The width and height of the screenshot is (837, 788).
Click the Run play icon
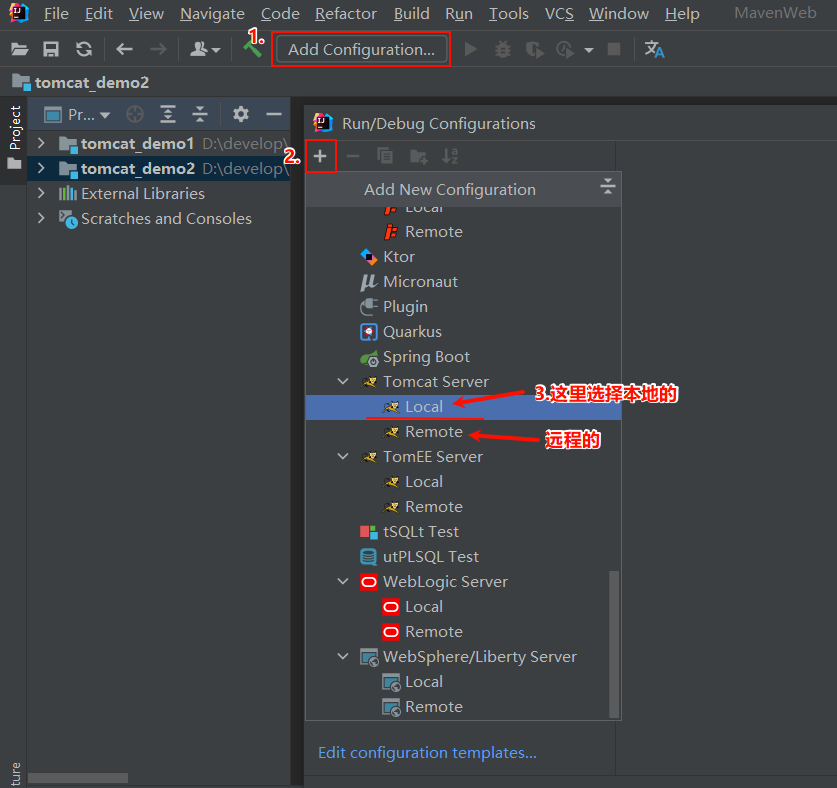(470, 50)
